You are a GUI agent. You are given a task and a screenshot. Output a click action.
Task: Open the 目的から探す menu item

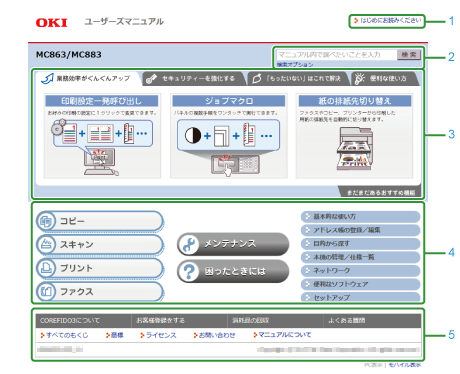[360, 244]
